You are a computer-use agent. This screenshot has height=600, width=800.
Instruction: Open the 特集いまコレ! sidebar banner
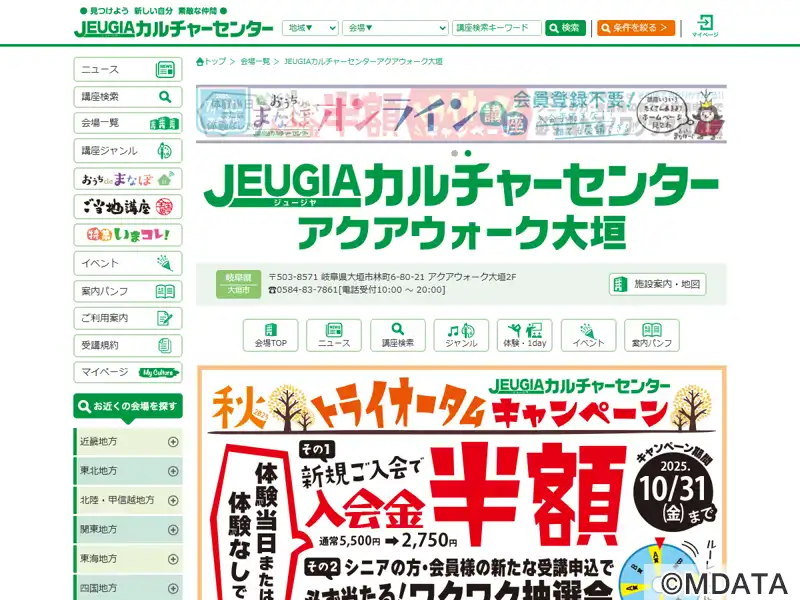coord(128,235)
